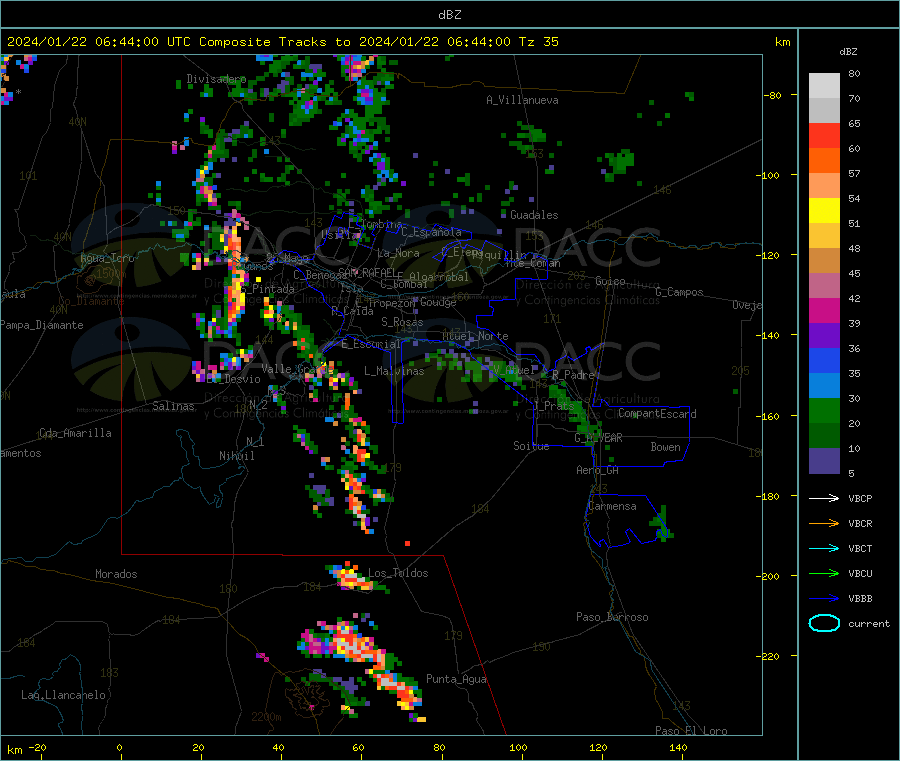This screenshot has height=761, width=900.
Task: Click the 'Salinas' map label
Action: [173, 406]
